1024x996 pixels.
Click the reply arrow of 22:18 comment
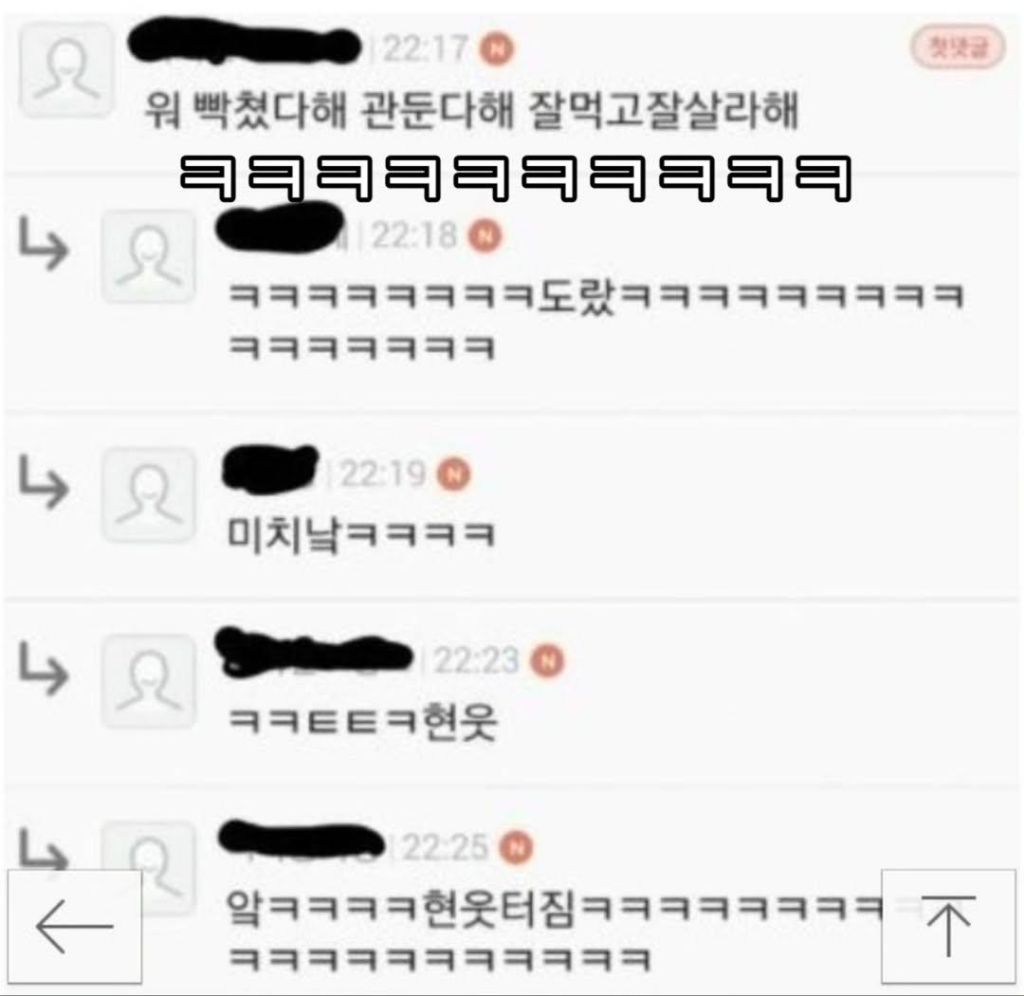click(x=43, y=244)
